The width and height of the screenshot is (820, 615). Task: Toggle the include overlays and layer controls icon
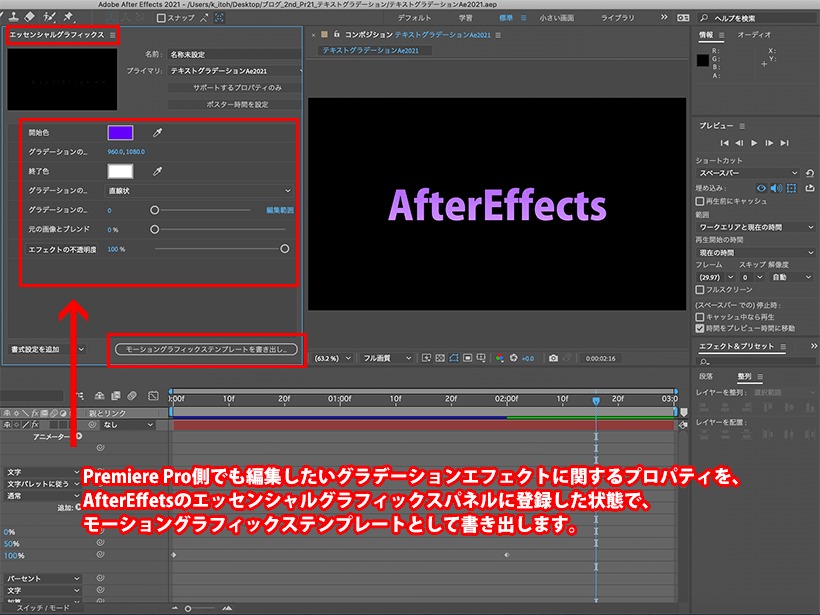792,188
